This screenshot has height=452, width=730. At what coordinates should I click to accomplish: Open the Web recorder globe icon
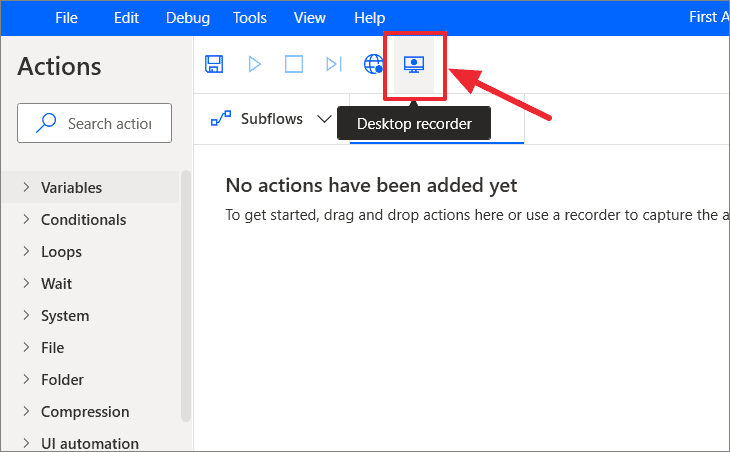coord(373,64)
